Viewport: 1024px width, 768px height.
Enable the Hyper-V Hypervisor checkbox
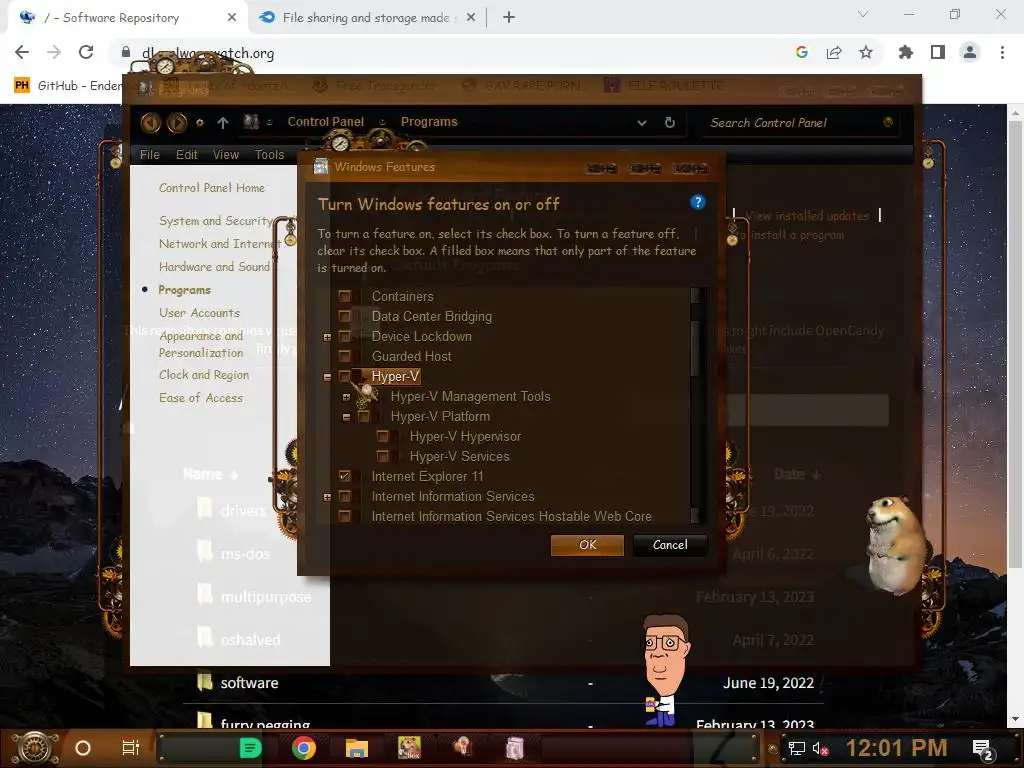[x=383, y=436]
